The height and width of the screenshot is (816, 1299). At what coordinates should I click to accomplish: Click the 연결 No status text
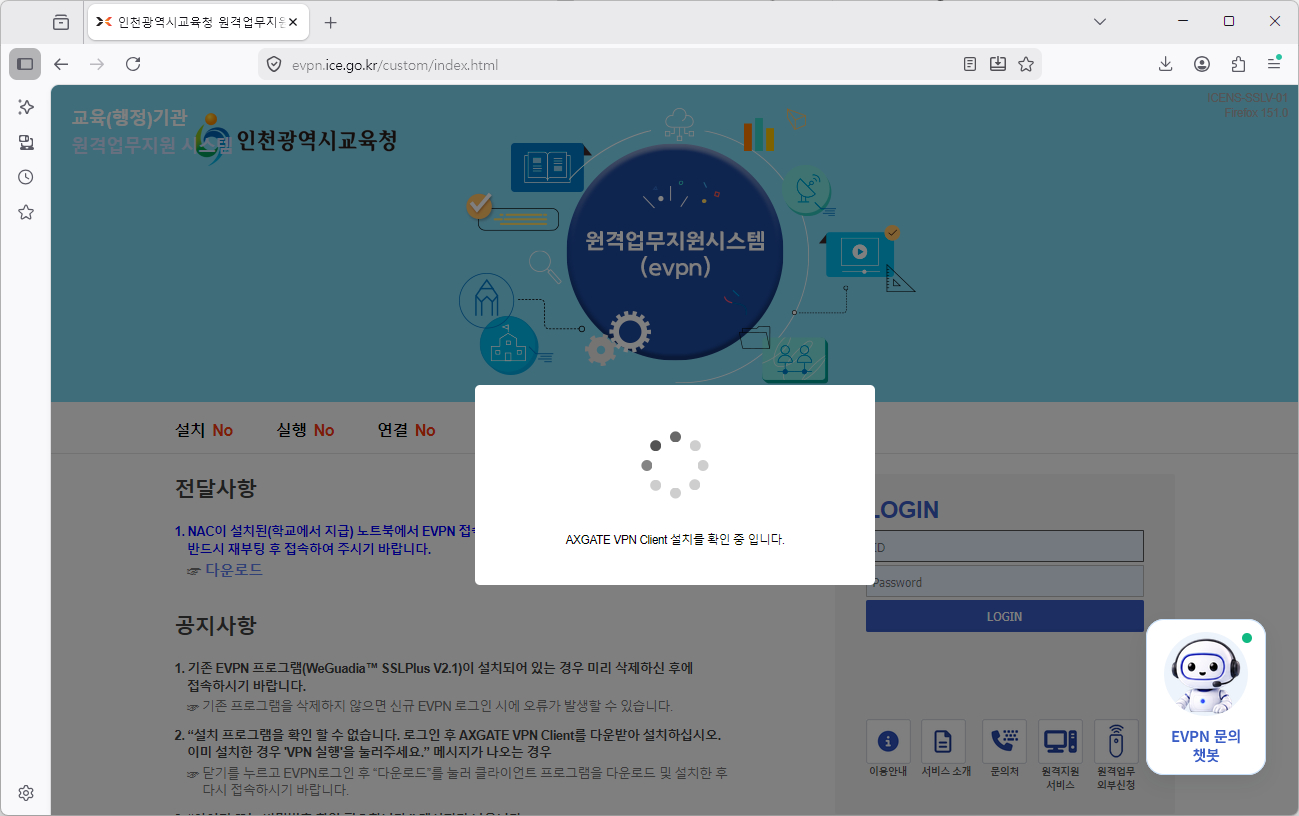[406, 430]
